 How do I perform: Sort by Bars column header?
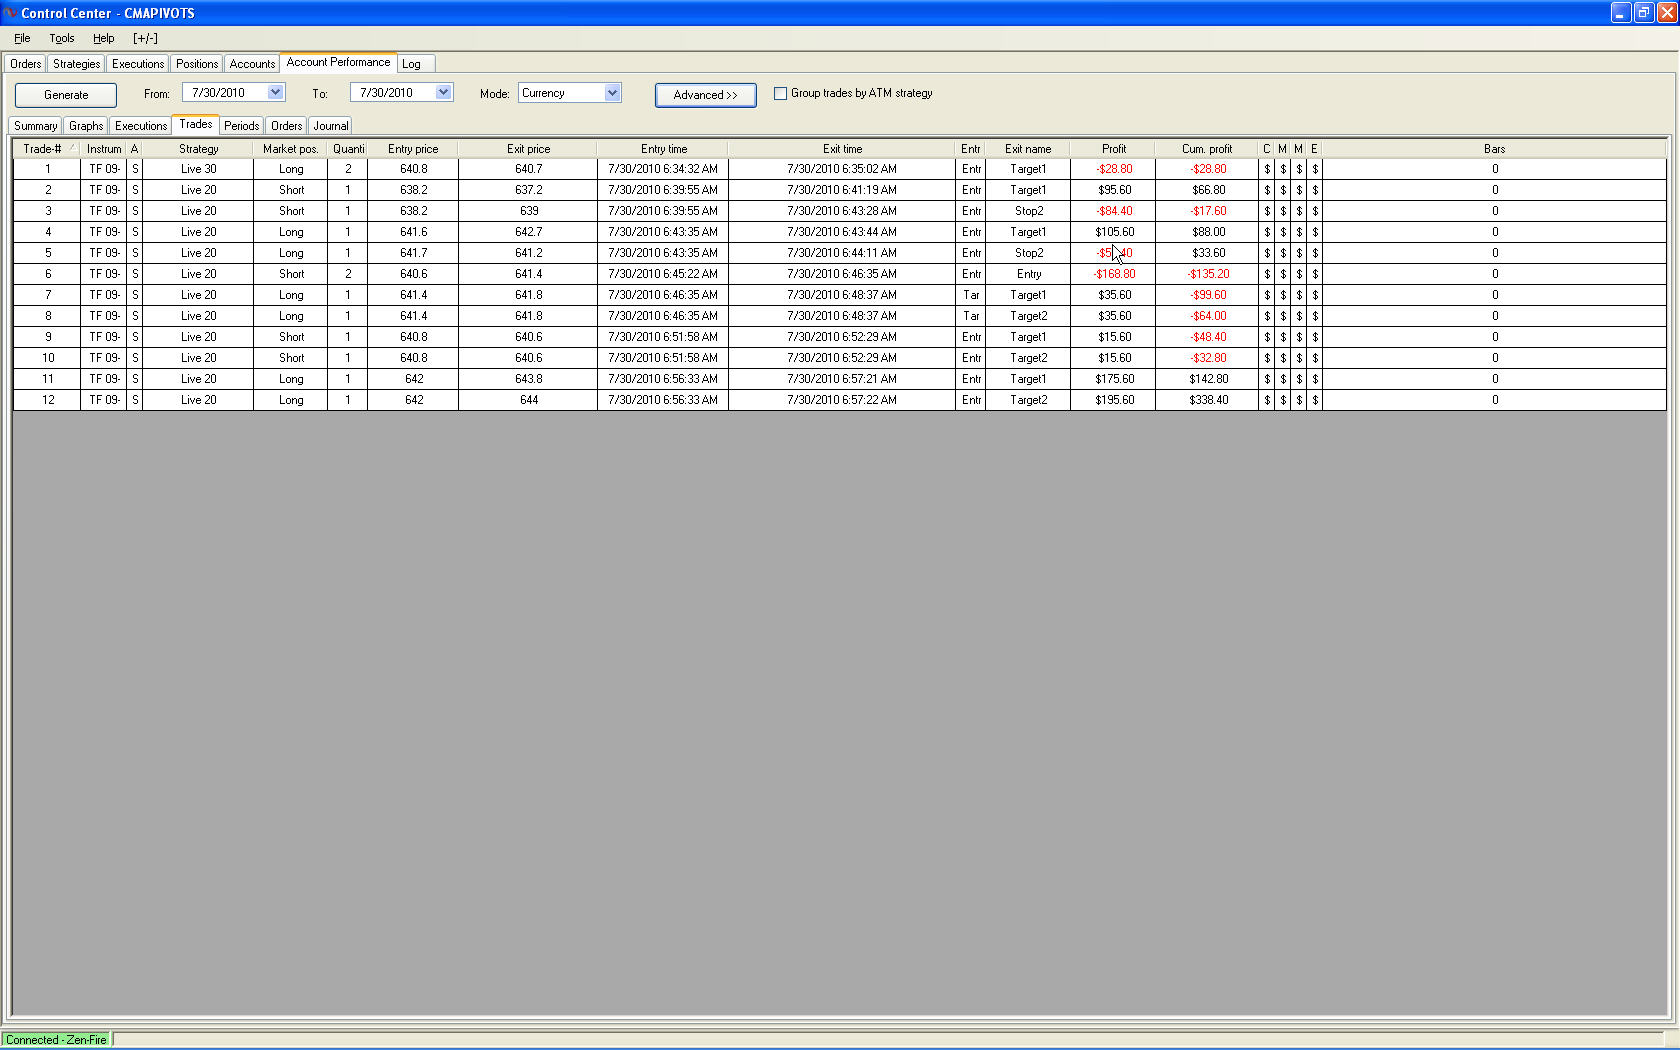[x=1494, y=149]
